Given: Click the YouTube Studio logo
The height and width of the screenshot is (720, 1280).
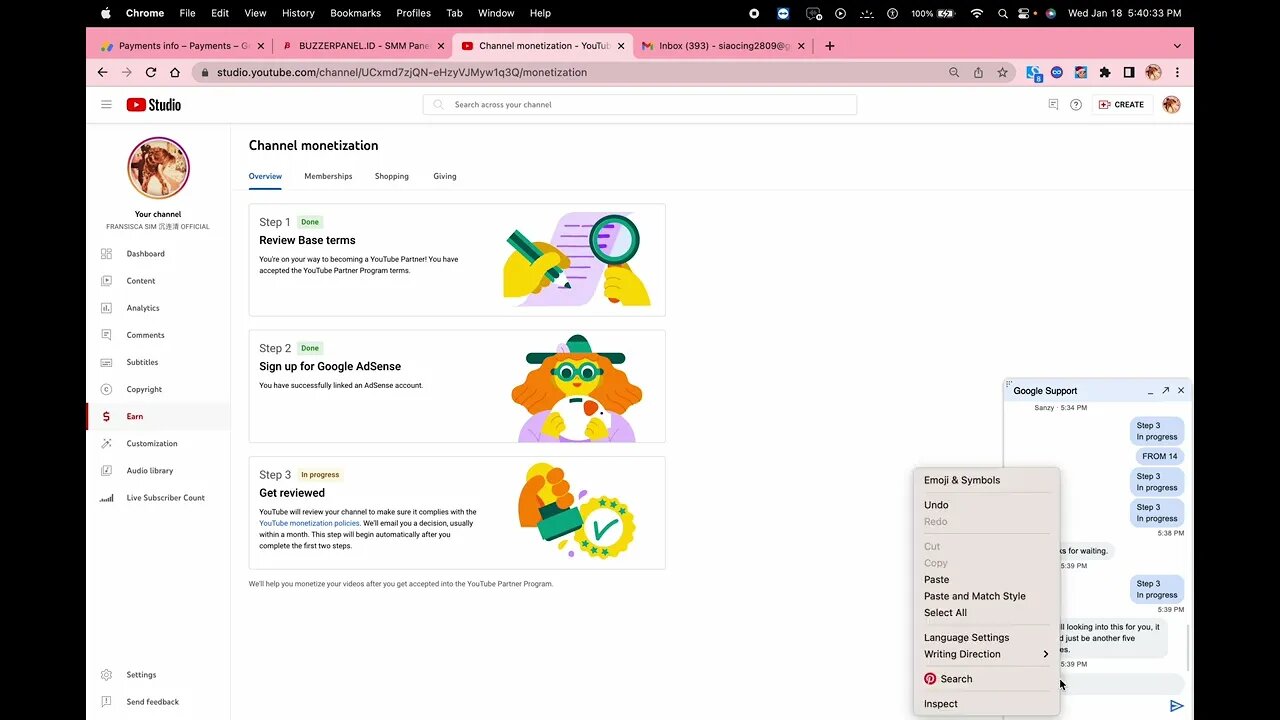Looking at the screenshot, I should coord(153,104).
